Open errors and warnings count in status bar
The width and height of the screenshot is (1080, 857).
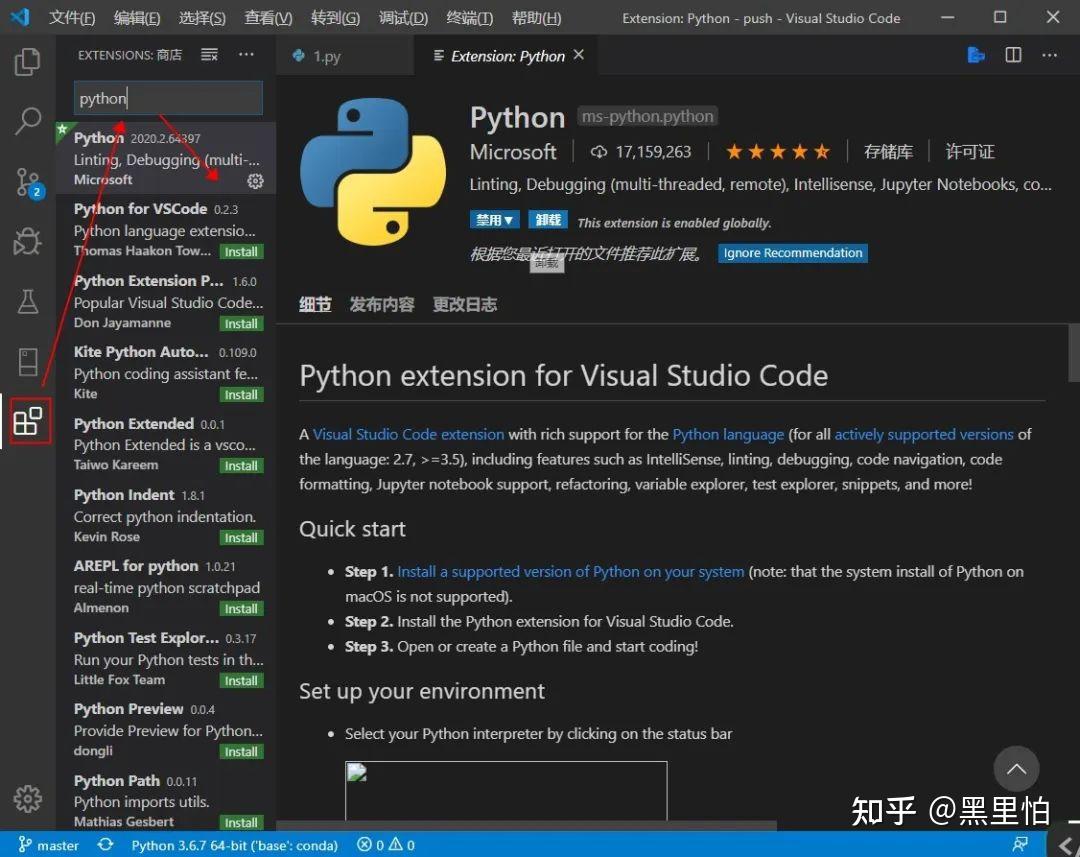(386, 845)
